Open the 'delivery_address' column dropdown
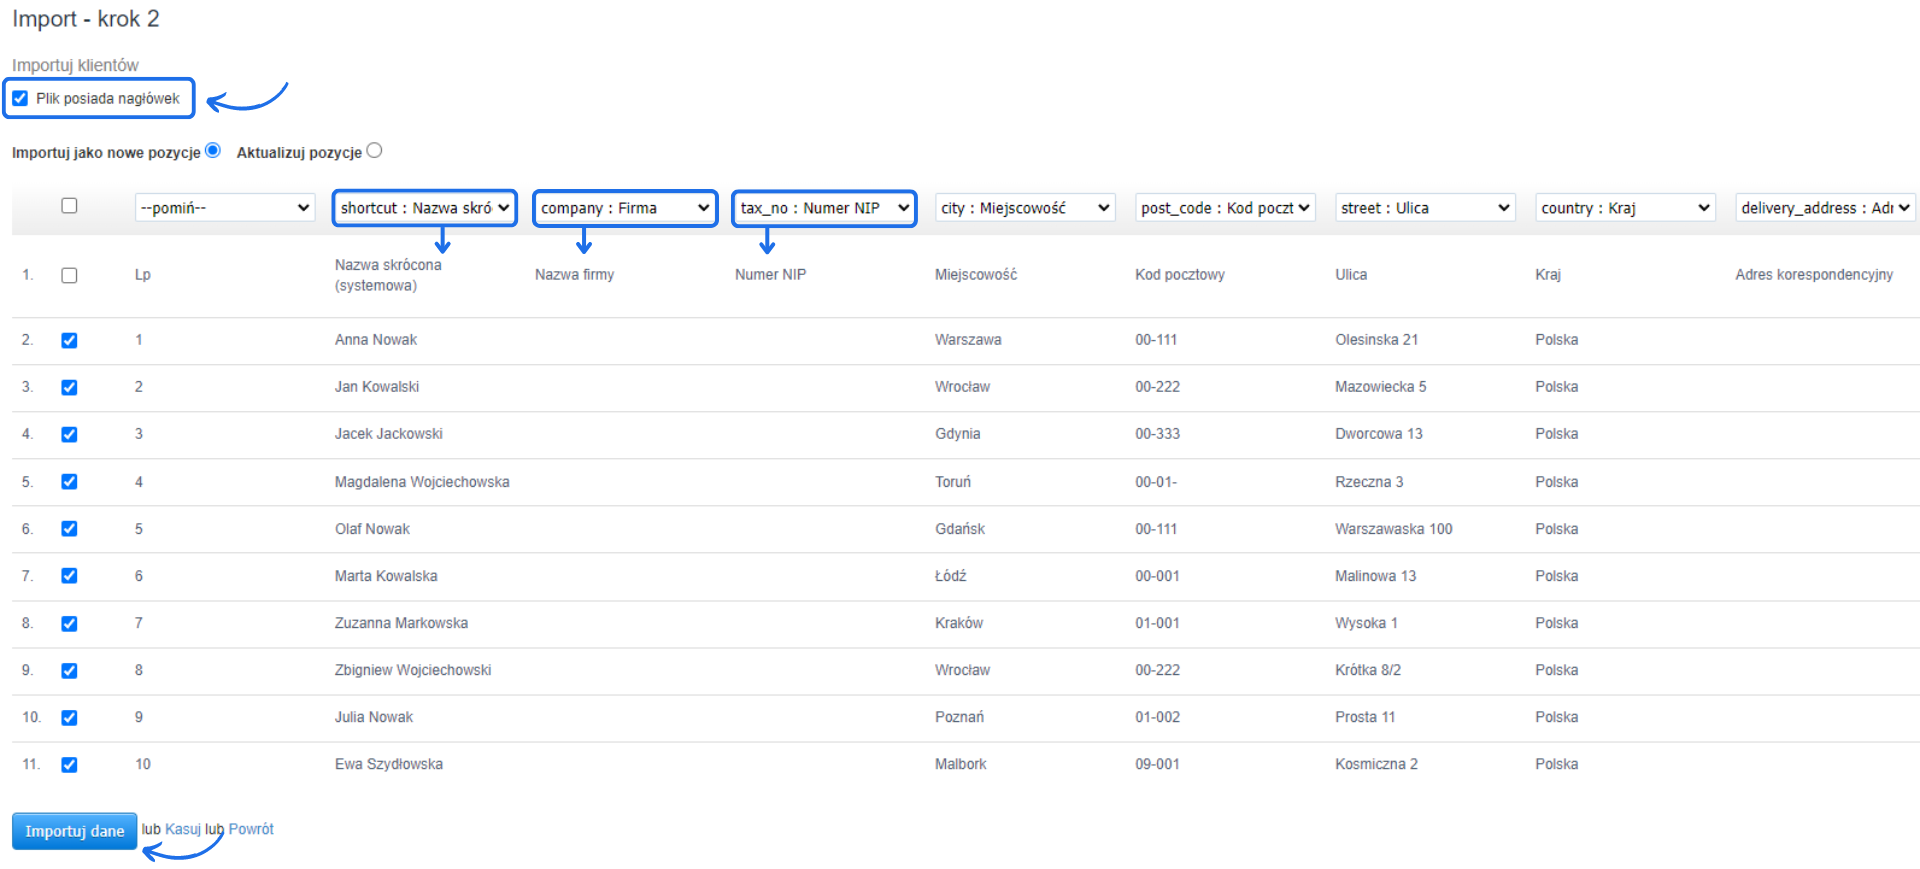The height and width of the screenshot is (869, 1920). 1825,208
